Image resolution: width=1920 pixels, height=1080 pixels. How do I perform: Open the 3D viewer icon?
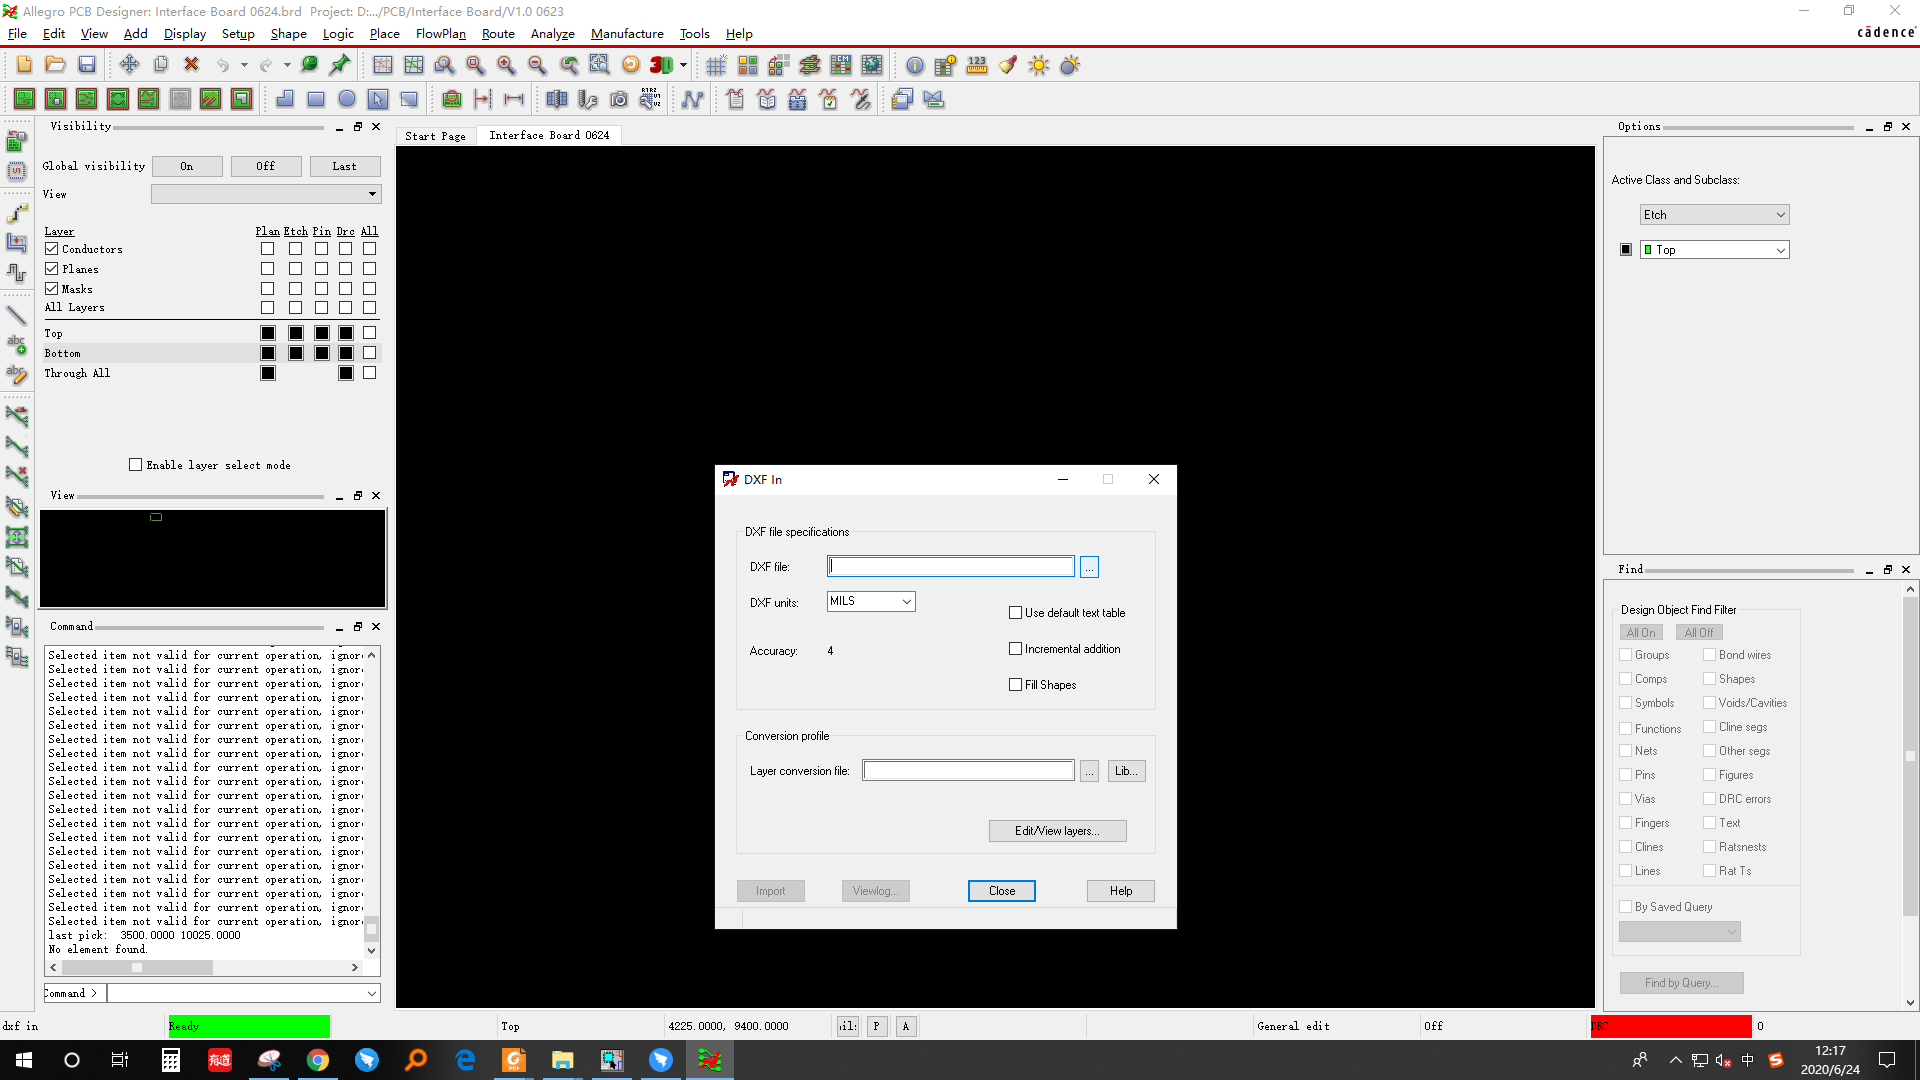pos(661,65)
